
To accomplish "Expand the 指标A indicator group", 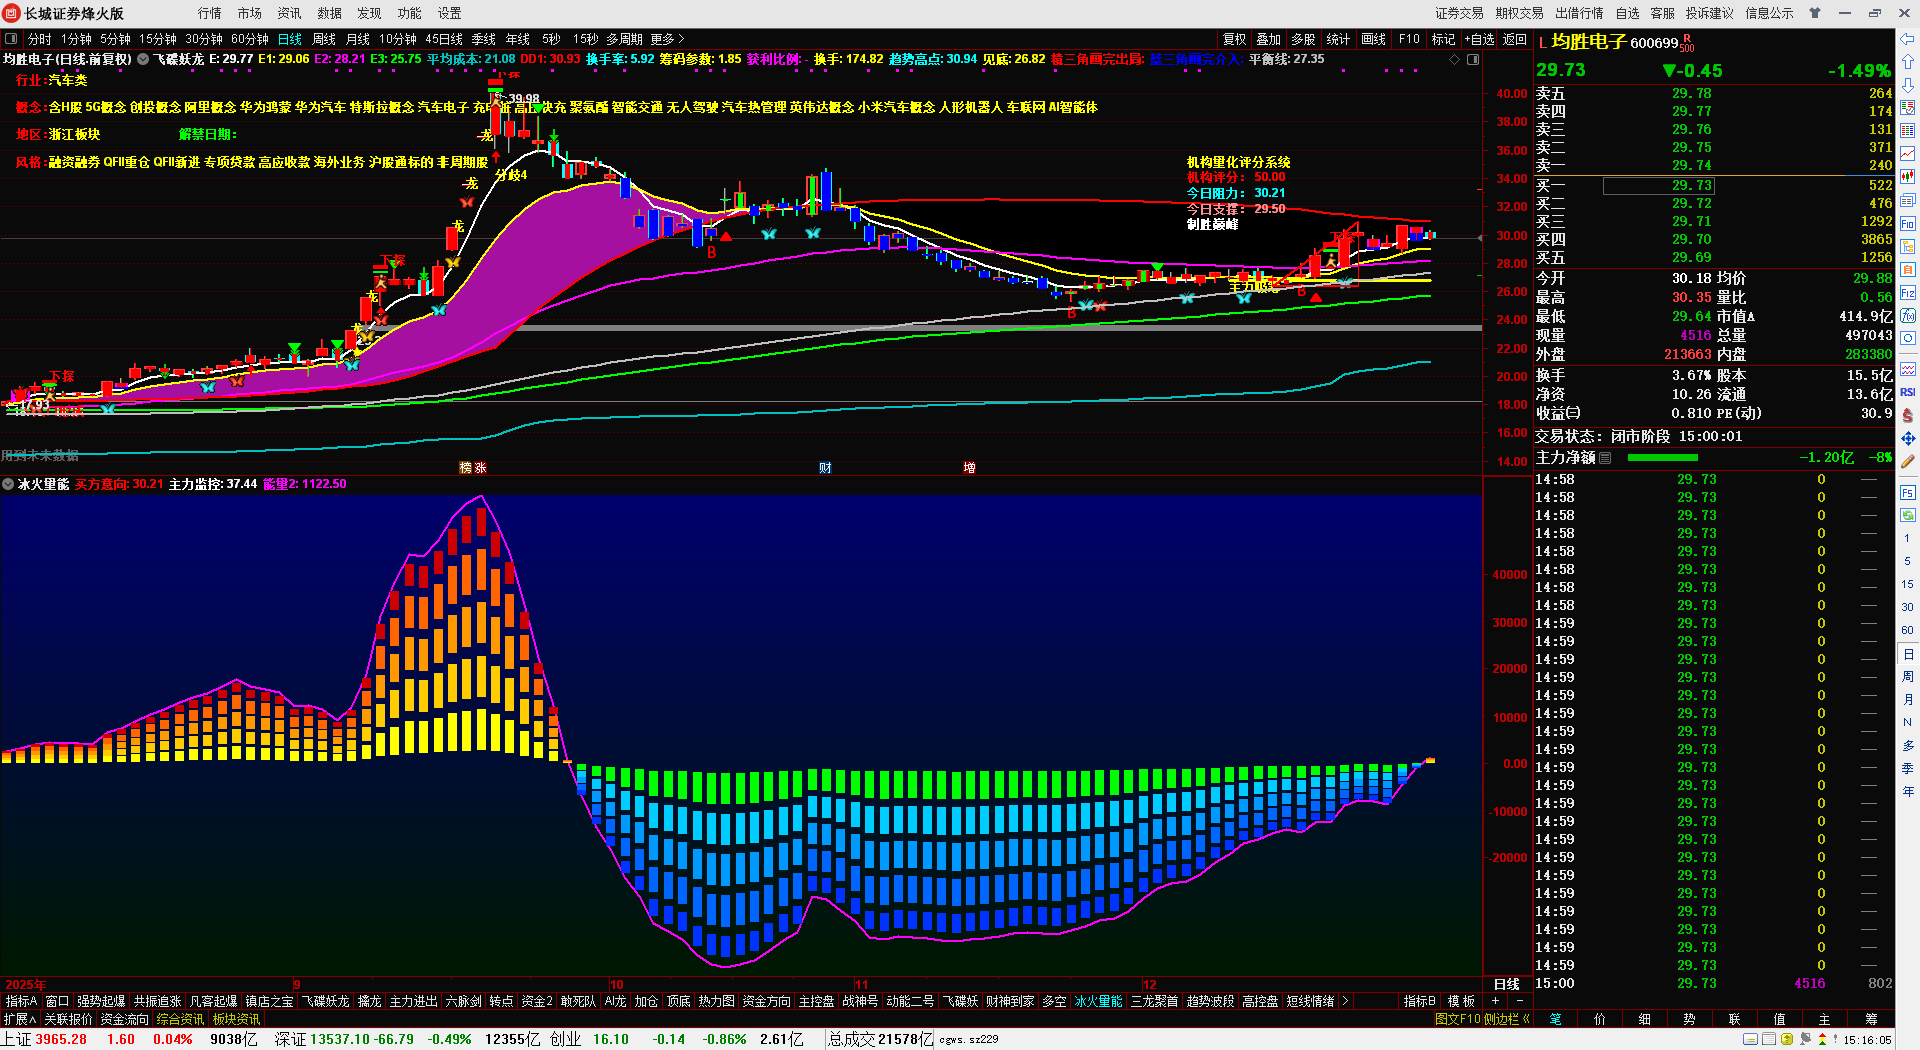I will [x=21, y=1001].
